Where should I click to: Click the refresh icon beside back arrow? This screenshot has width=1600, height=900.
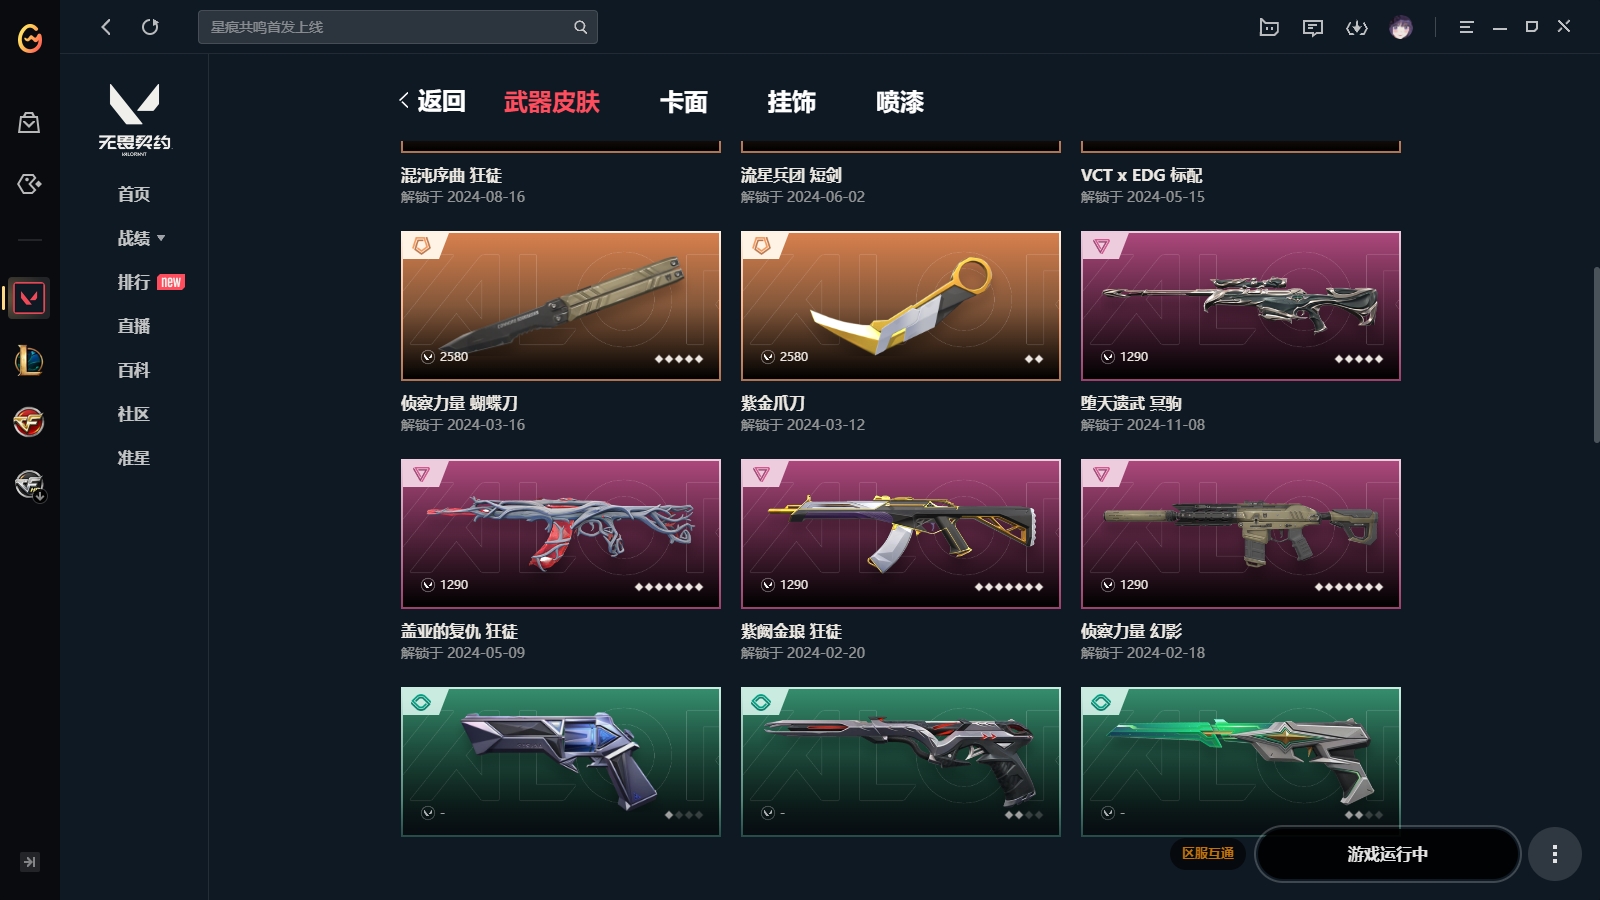coord(150,27)
